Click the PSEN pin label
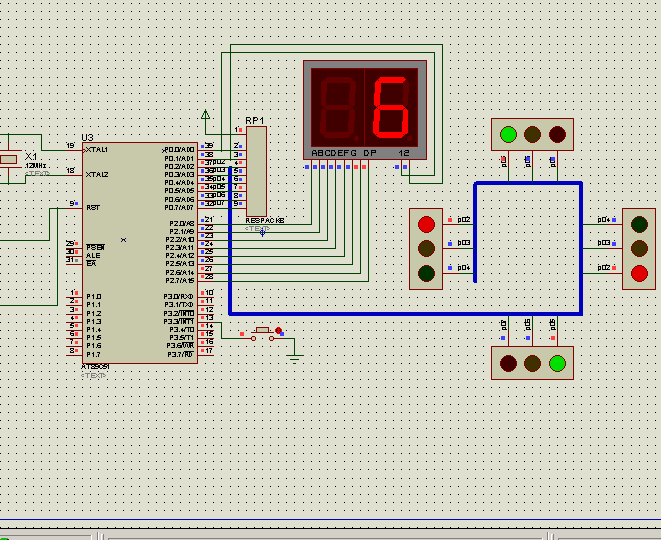 pos(95,247)
